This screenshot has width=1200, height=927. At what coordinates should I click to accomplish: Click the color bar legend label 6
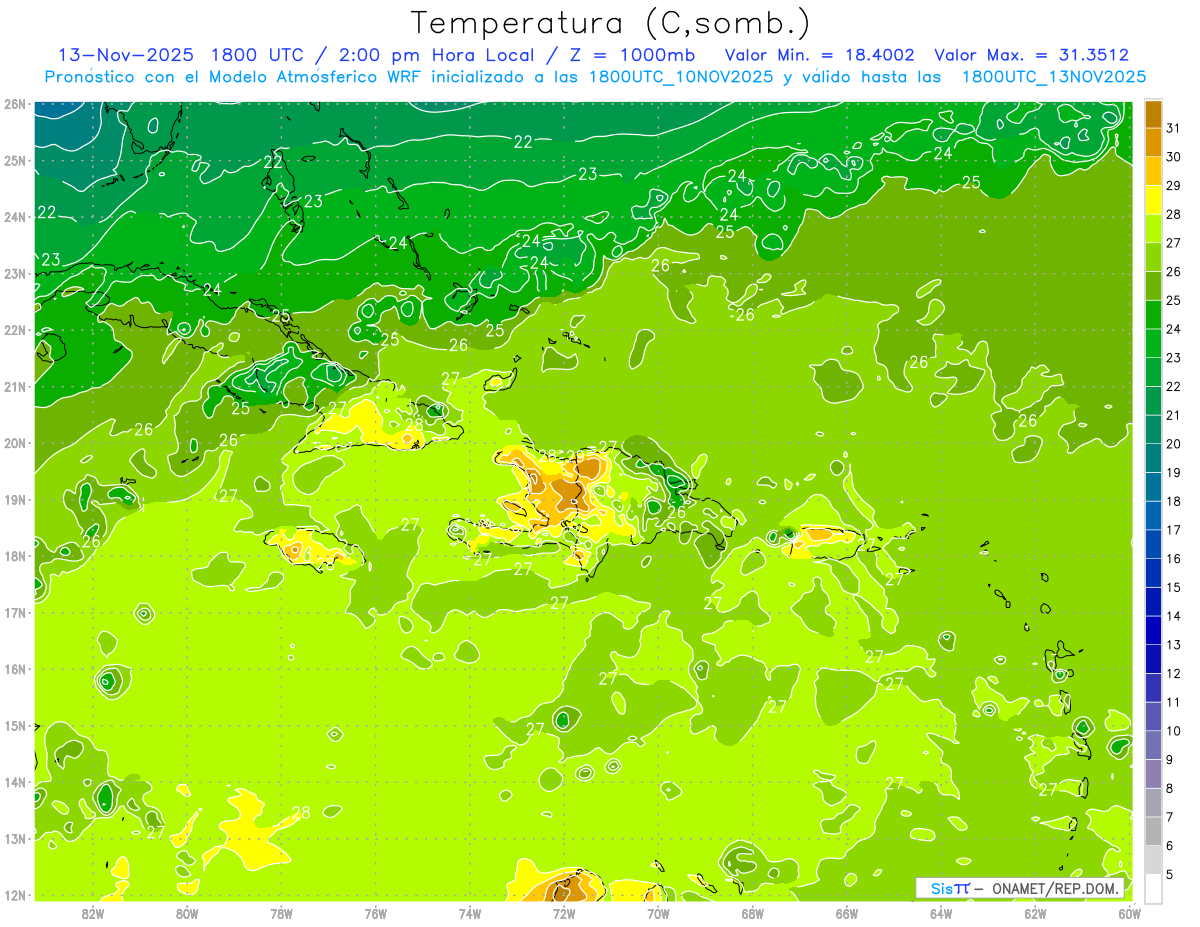click(1170, 846)
